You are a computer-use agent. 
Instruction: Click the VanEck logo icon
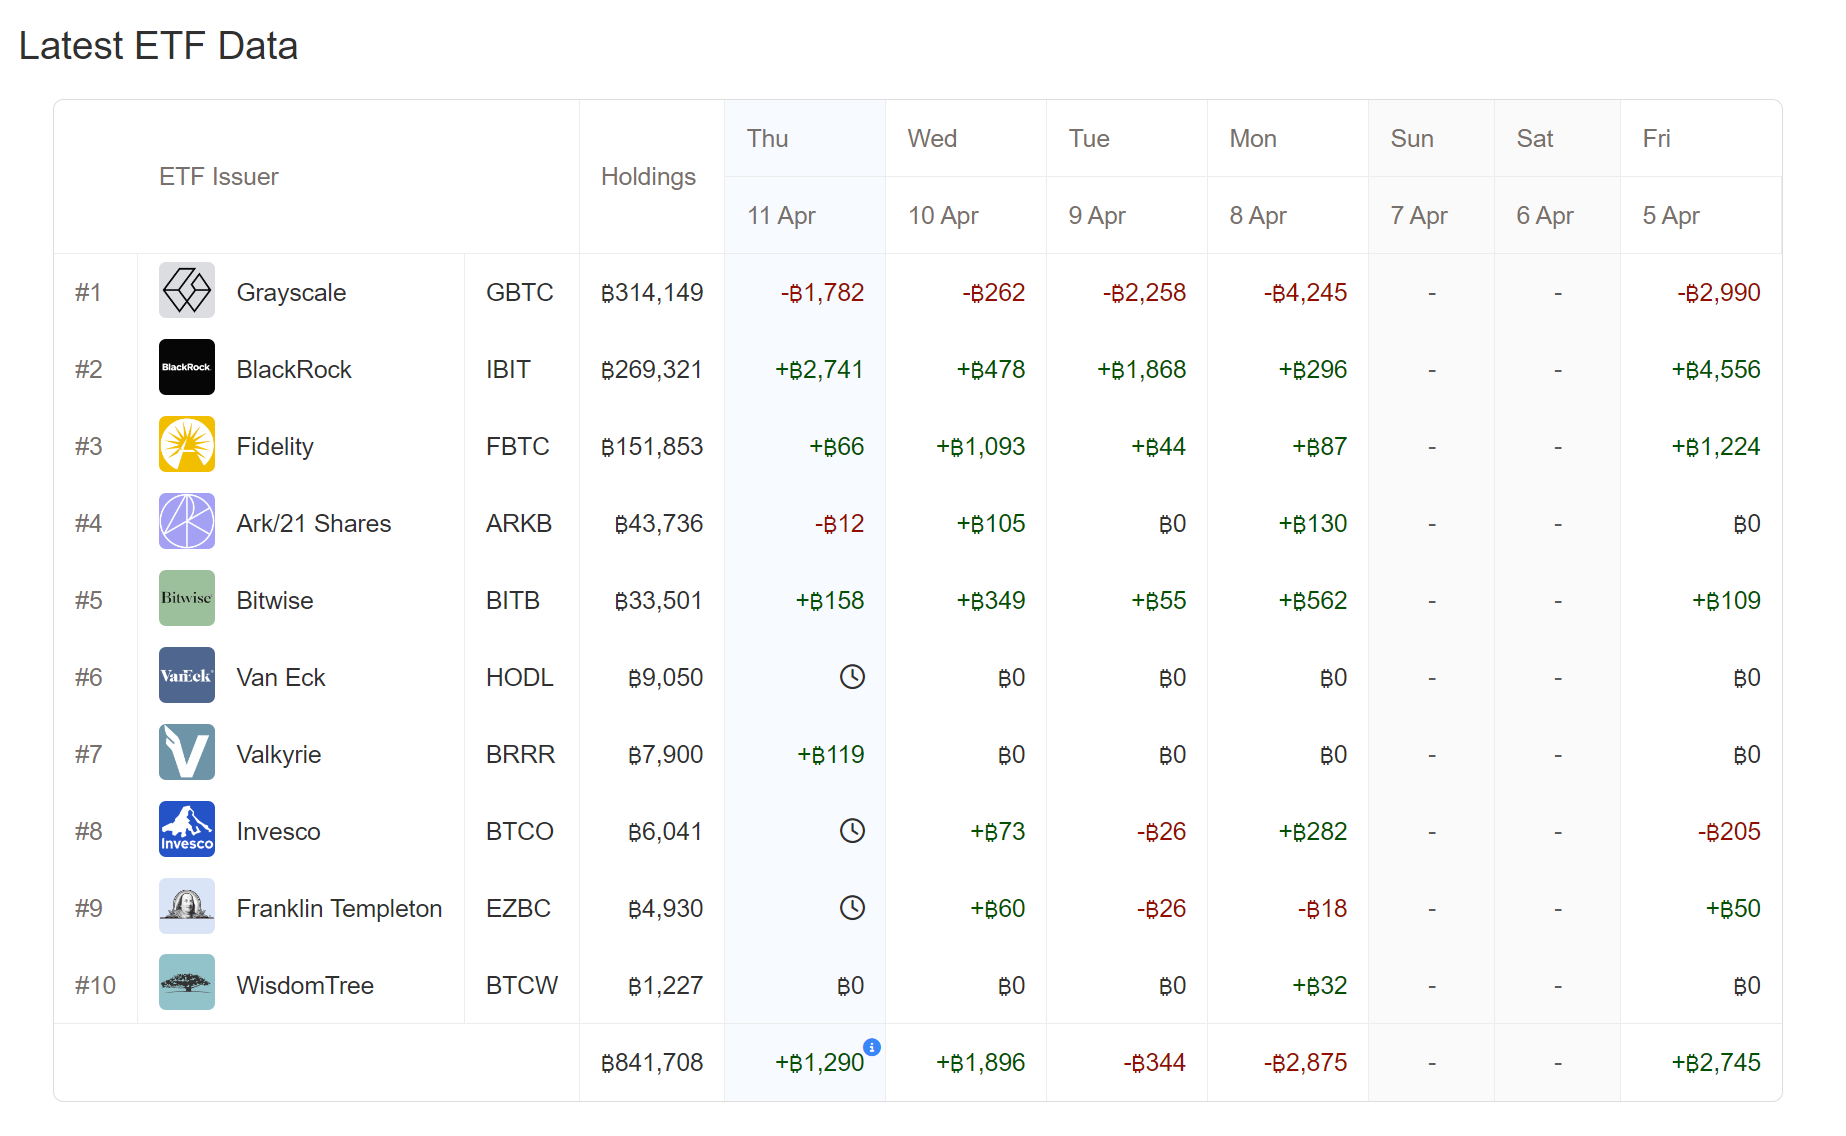click(x=187, y=676)
